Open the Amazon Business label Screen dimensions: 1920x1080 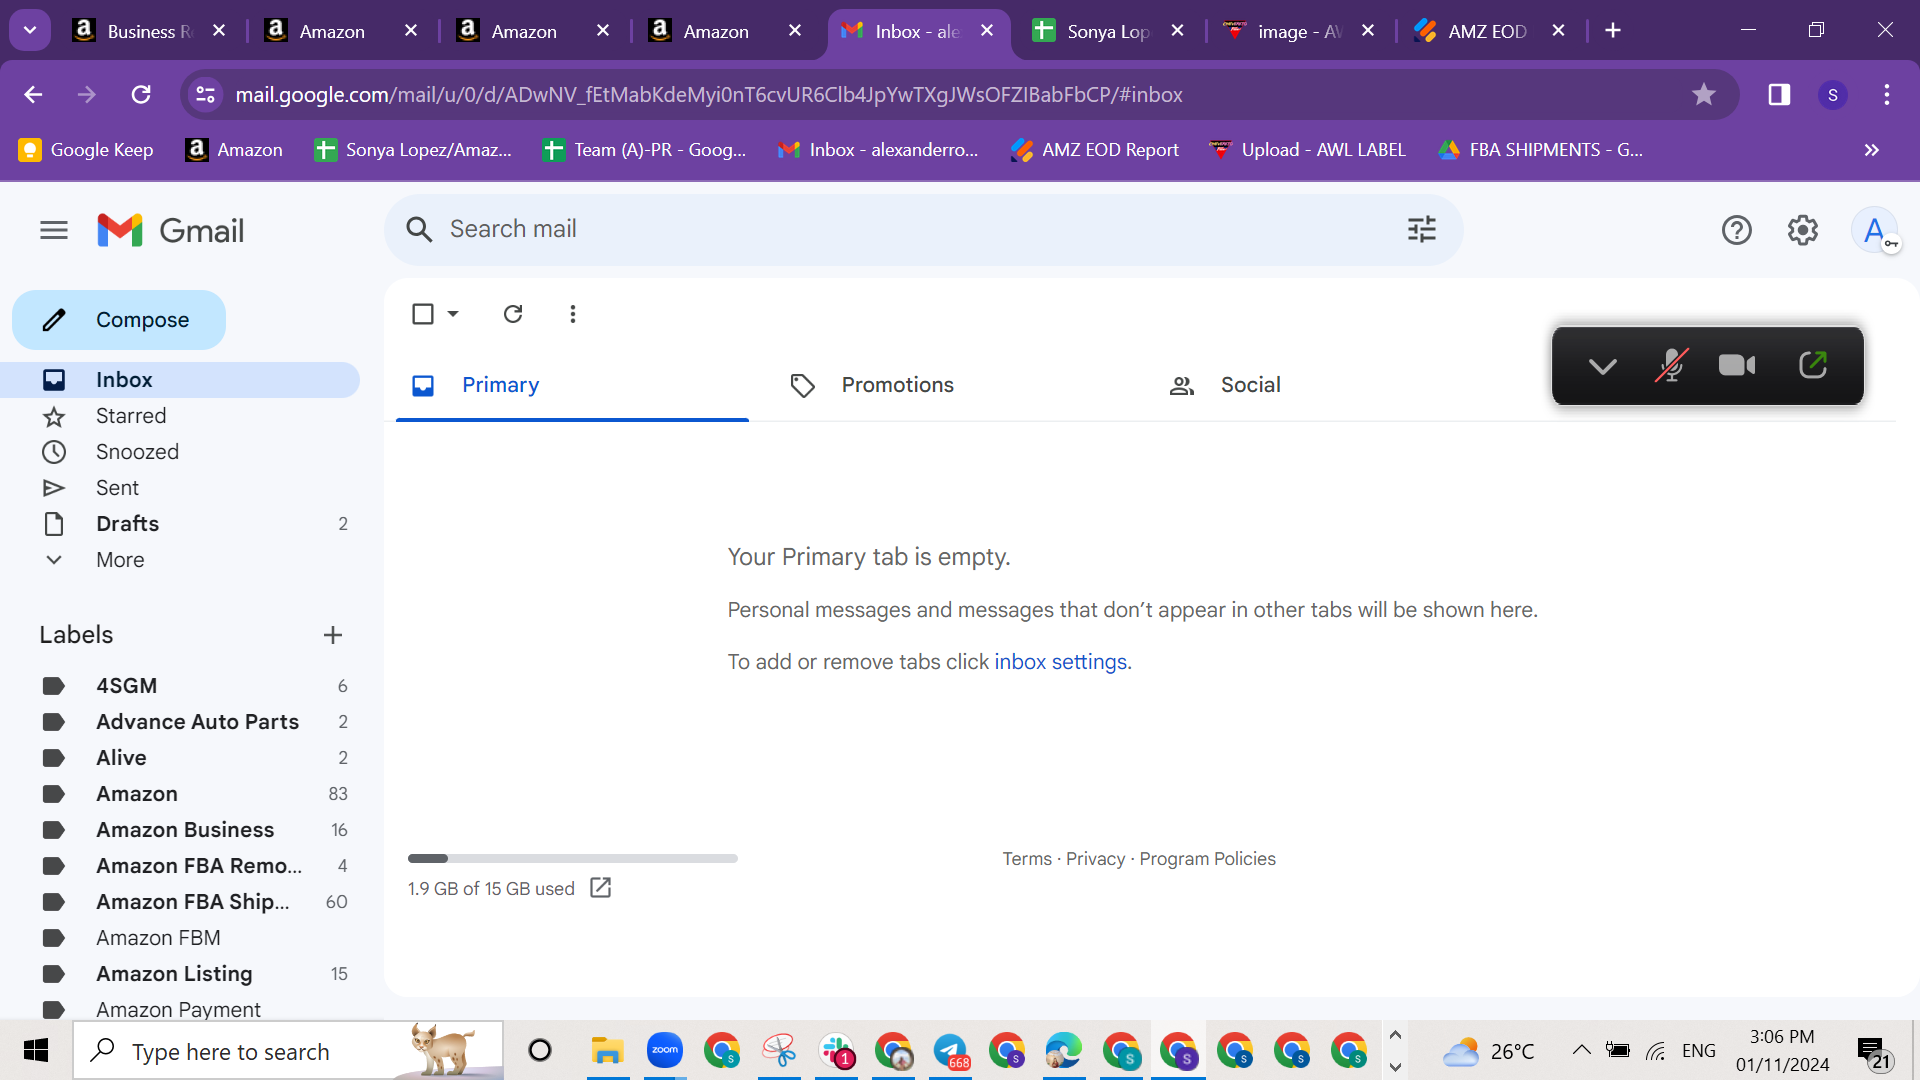(x=180, y=830)
